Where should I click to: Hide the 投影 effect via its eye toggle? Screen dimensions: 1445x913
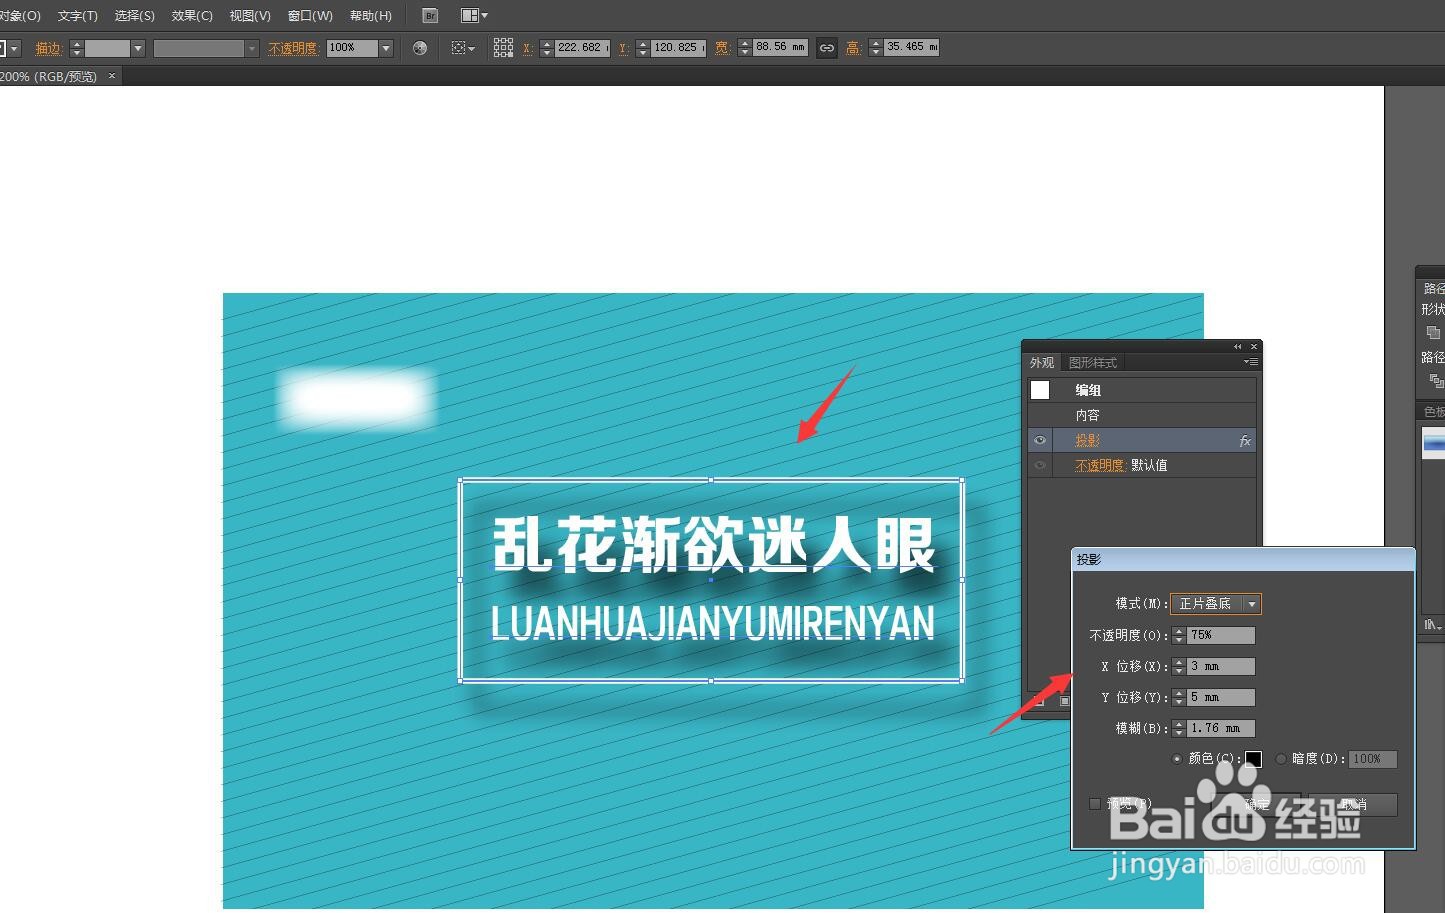[1040, 441]
